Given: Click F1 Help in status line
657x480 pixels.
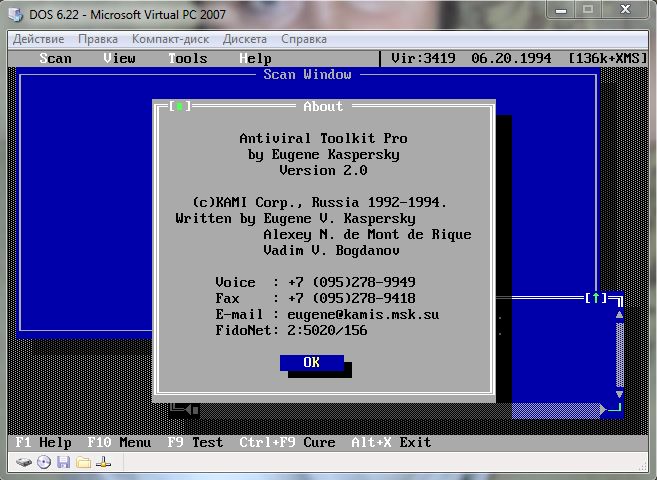Looking at the screenshot, I should 44,442.
